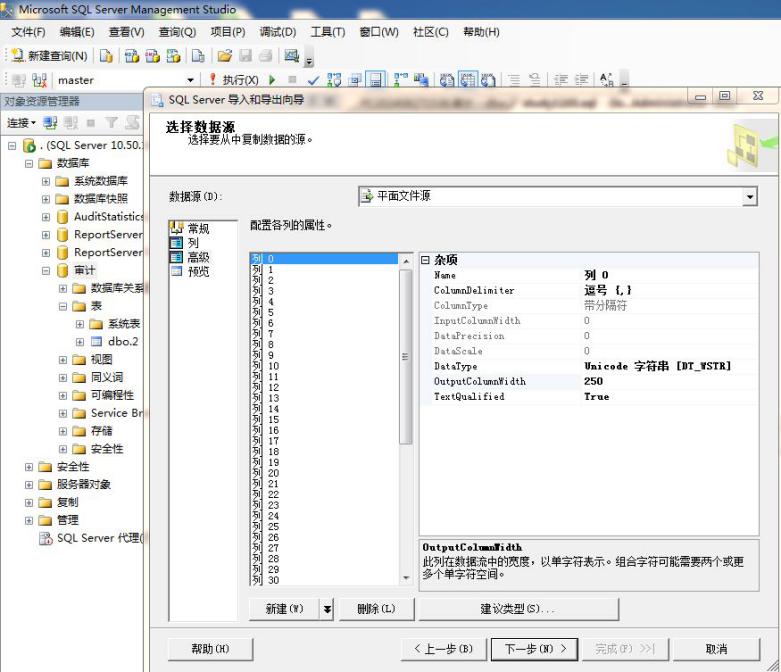Collapse the 审计 database node
The width and height of the screenshot is (781, 672).
46,271
